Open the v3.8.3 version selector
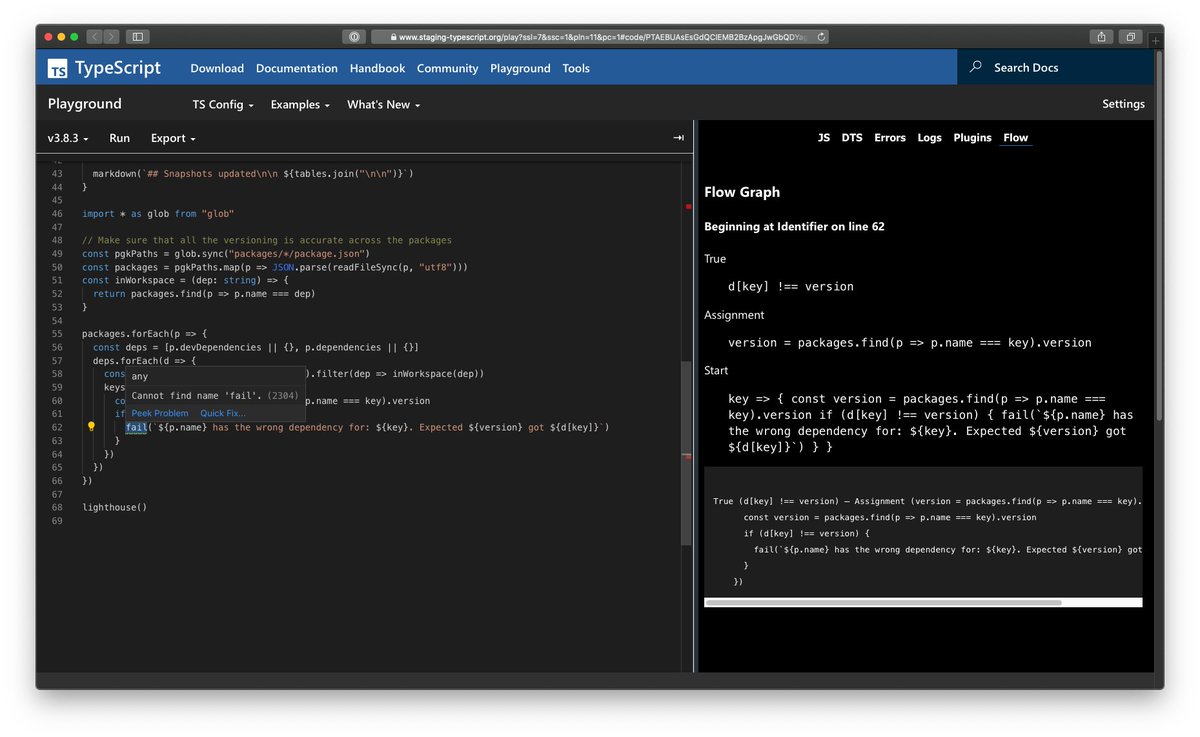1200x737 pixels. [x=68, y=138]
